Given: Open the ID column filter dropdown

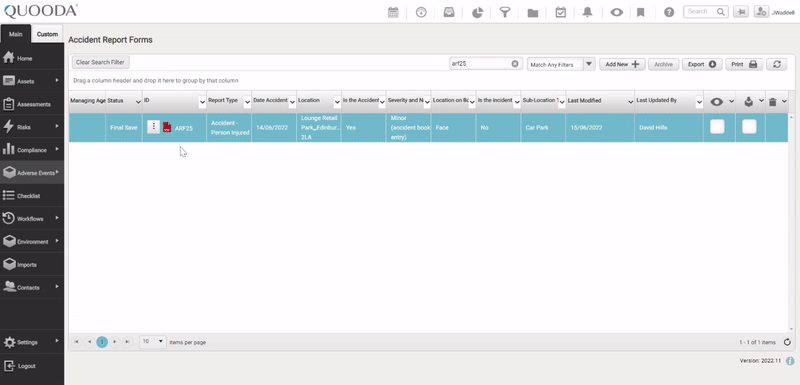Looking at the screenshot, I should tap(202, 102).
